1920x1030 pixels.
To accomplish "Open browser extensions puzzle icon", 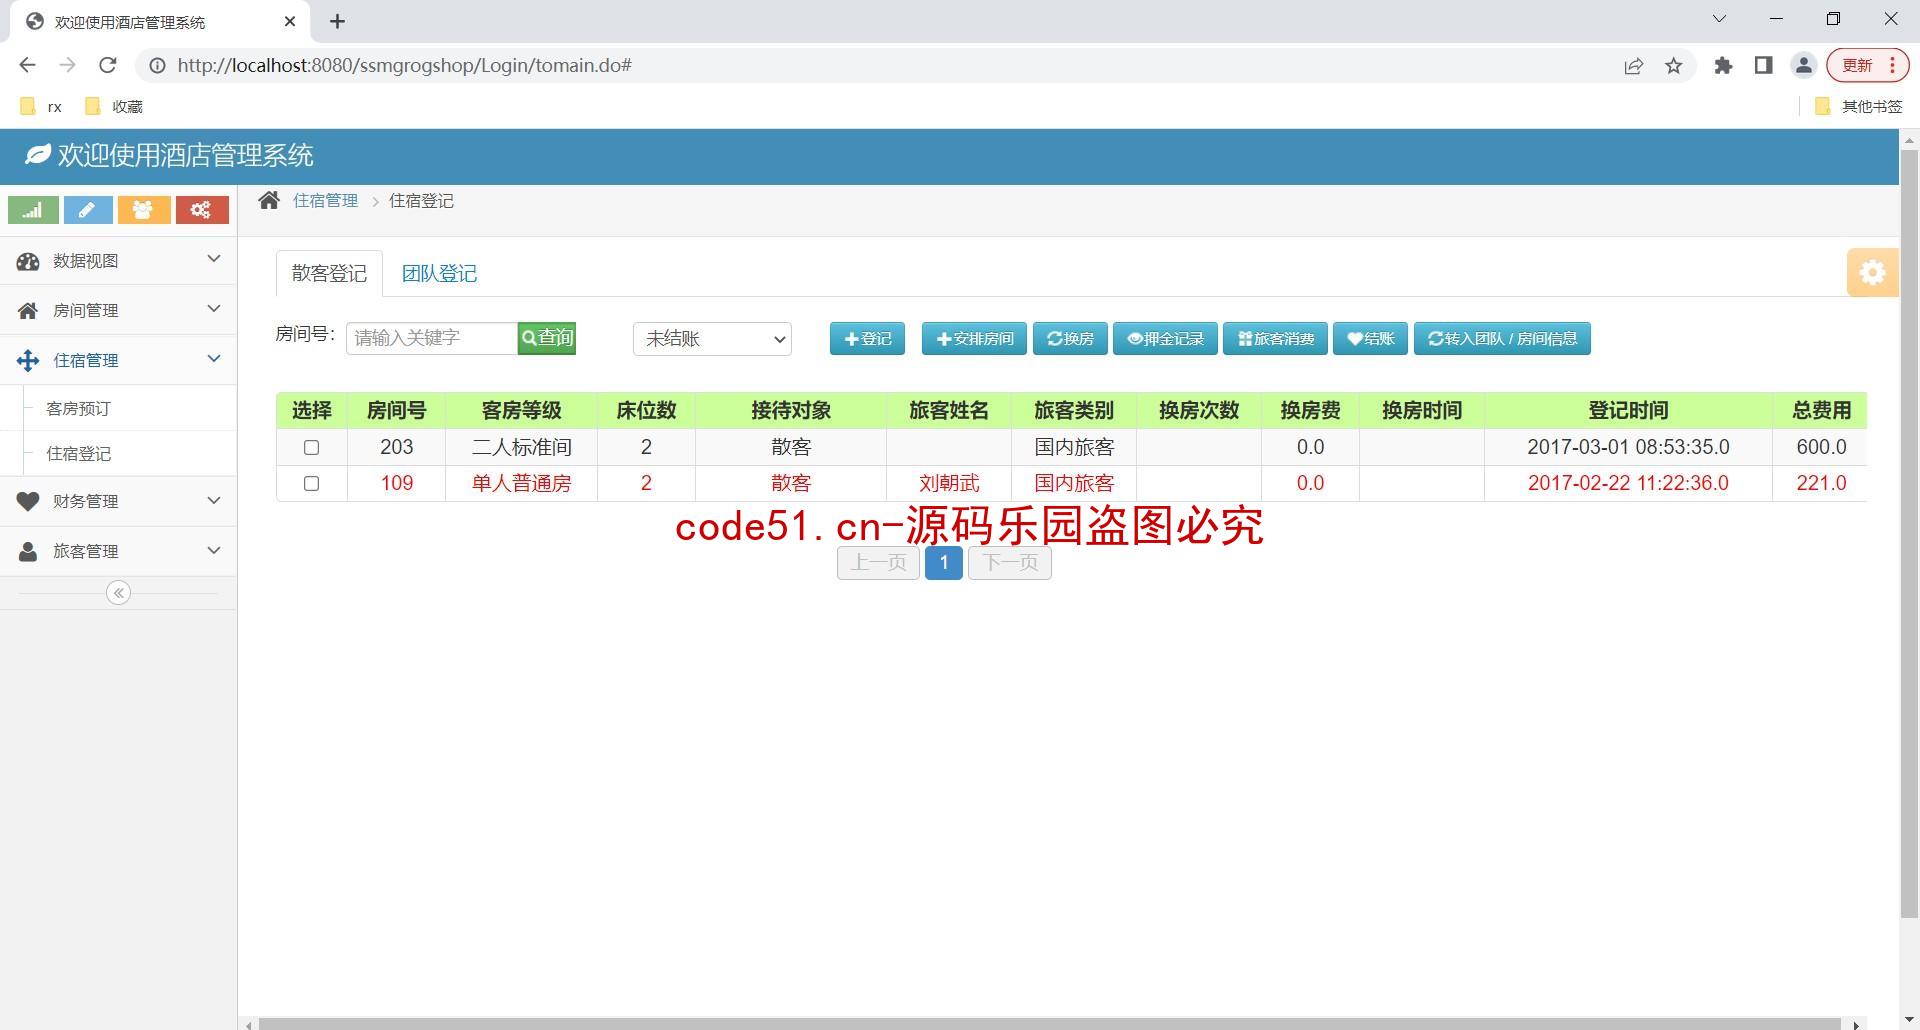I will click(1723, 66).
